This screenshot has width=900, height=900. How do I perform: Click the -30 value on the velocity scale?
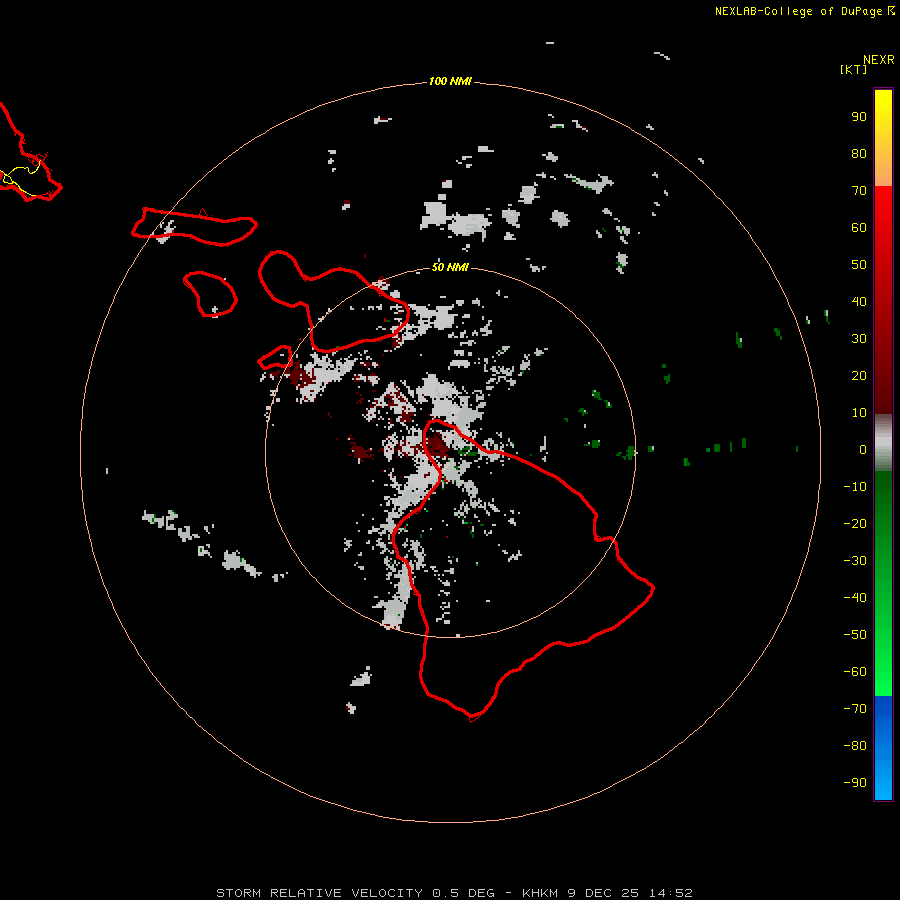pos(855,561)
